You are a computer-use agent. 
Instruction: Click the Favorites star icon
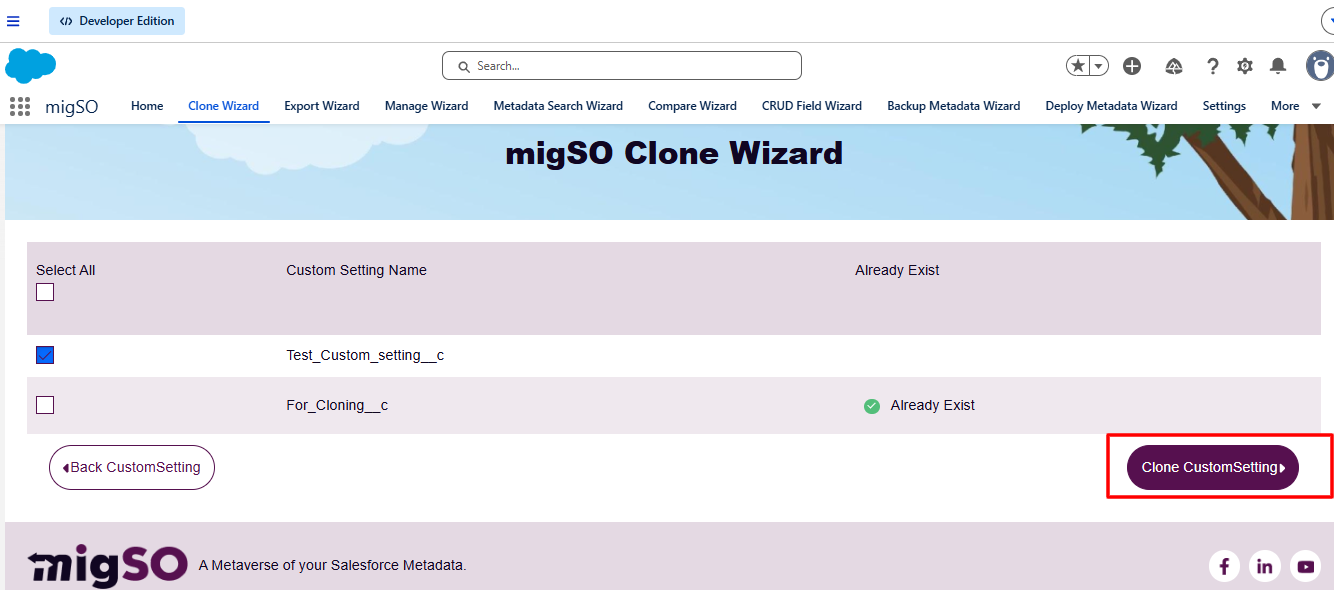tap(1078, 66)
